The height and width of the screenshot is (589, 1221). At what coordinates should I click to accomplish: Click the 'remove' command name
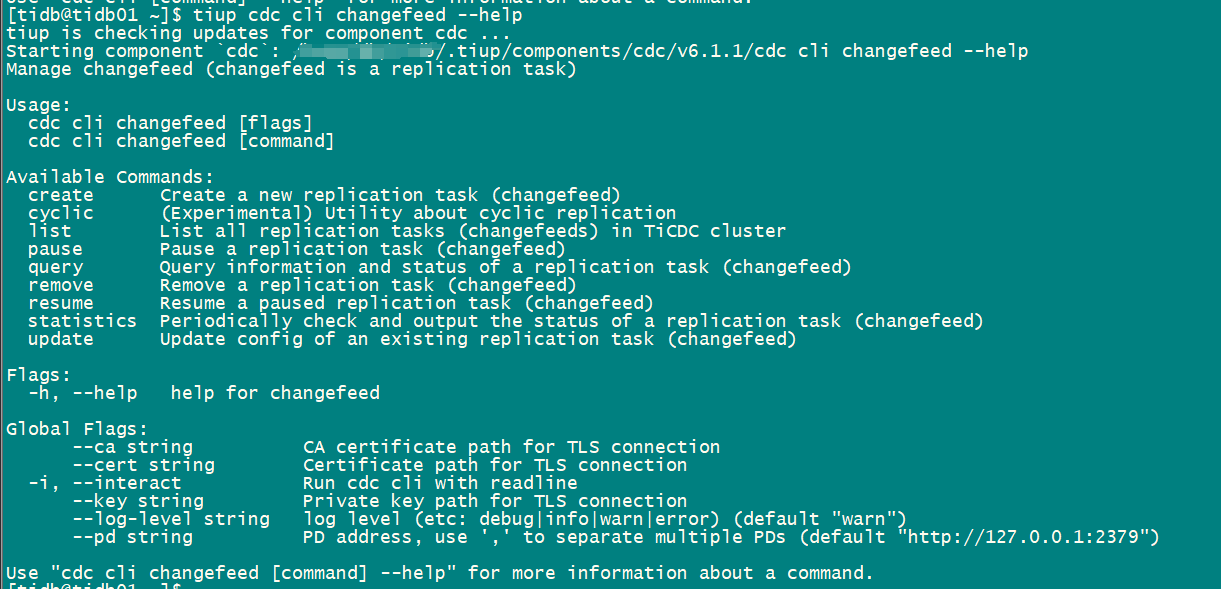(x=60, y=285)
